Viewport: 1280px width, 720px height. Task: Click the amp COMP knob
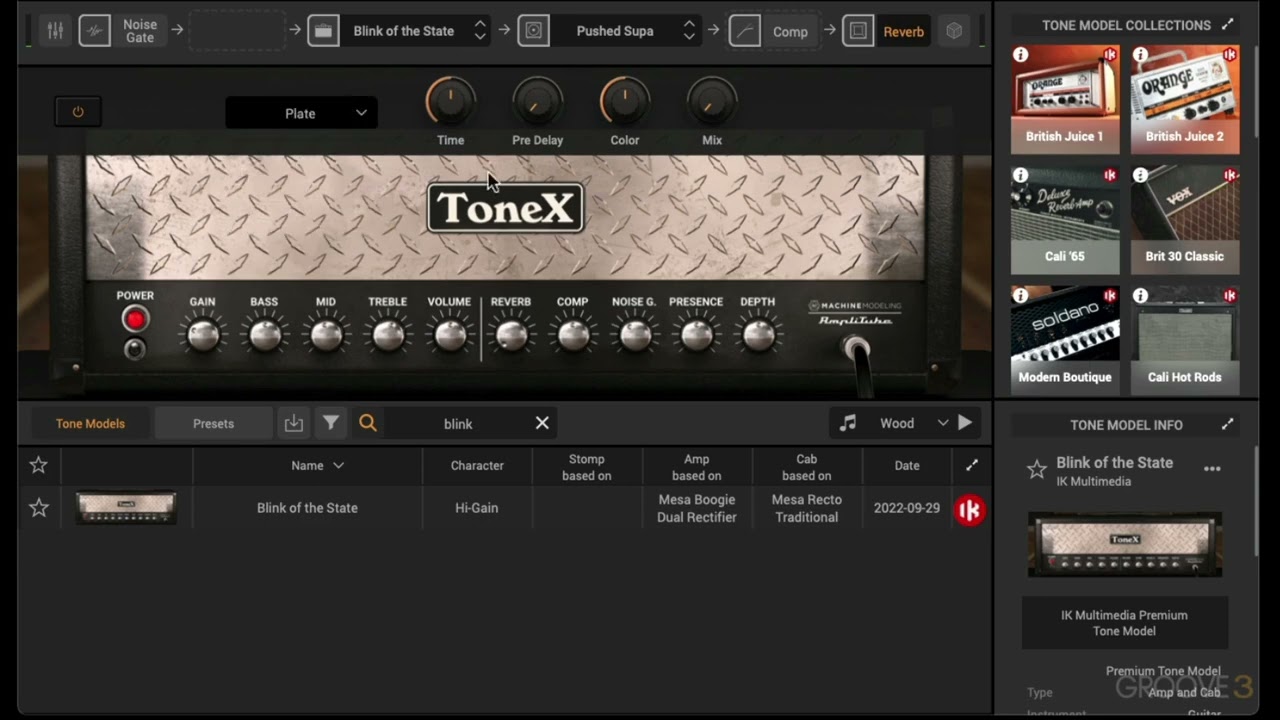(573, 335)
